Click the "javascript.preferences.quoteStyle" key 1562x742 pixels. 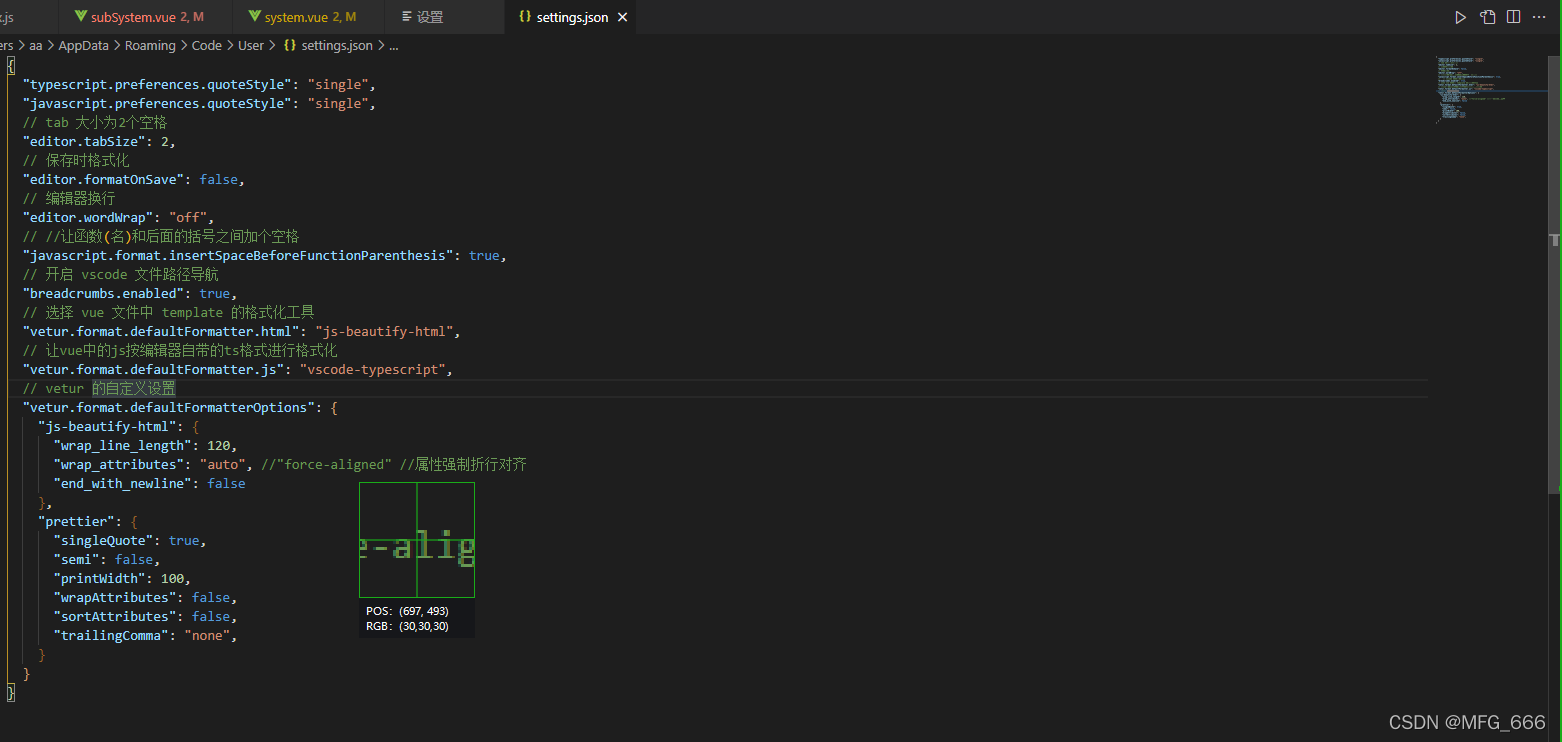coord(157,103)
